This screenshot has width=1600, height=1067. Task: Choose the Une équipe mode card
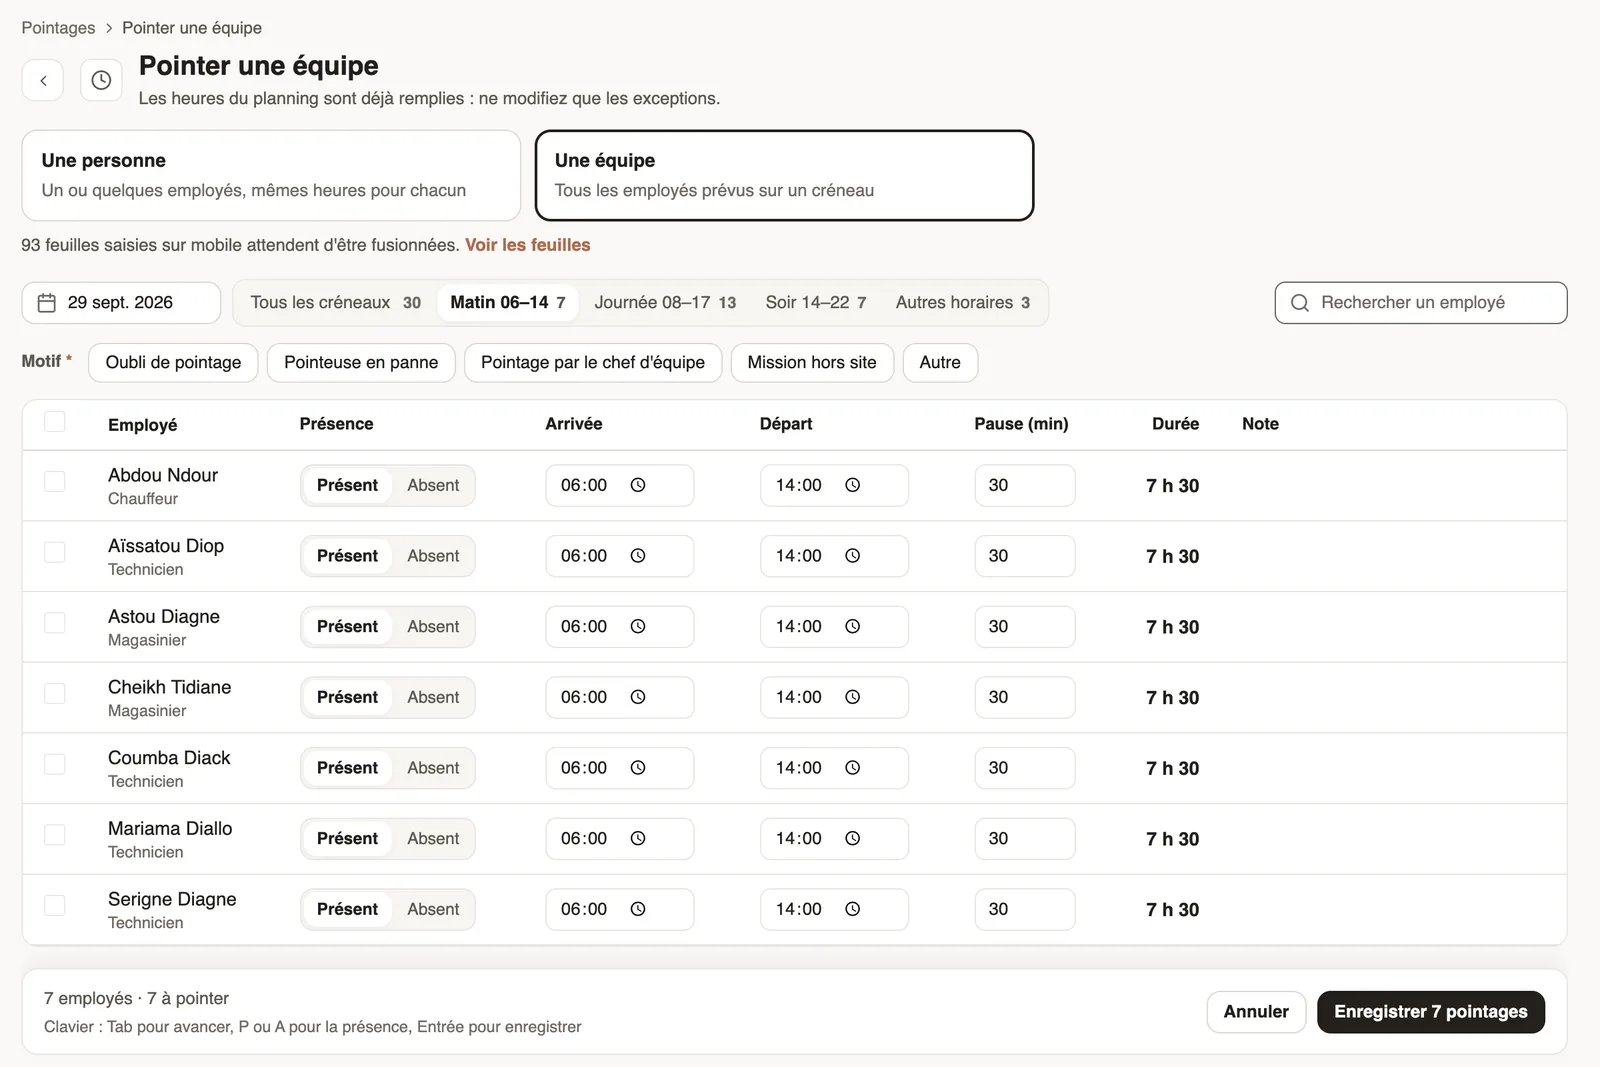pyautogui.click(x=784, y=175)
